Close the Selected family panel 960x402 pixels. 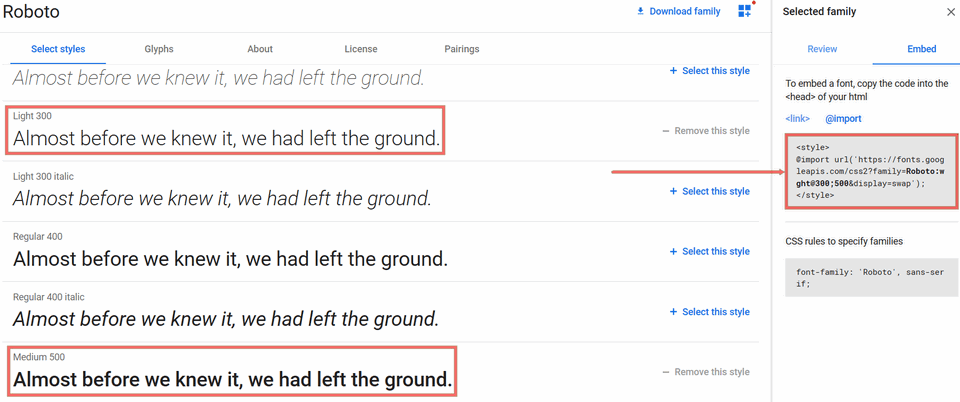pos(950,12)
